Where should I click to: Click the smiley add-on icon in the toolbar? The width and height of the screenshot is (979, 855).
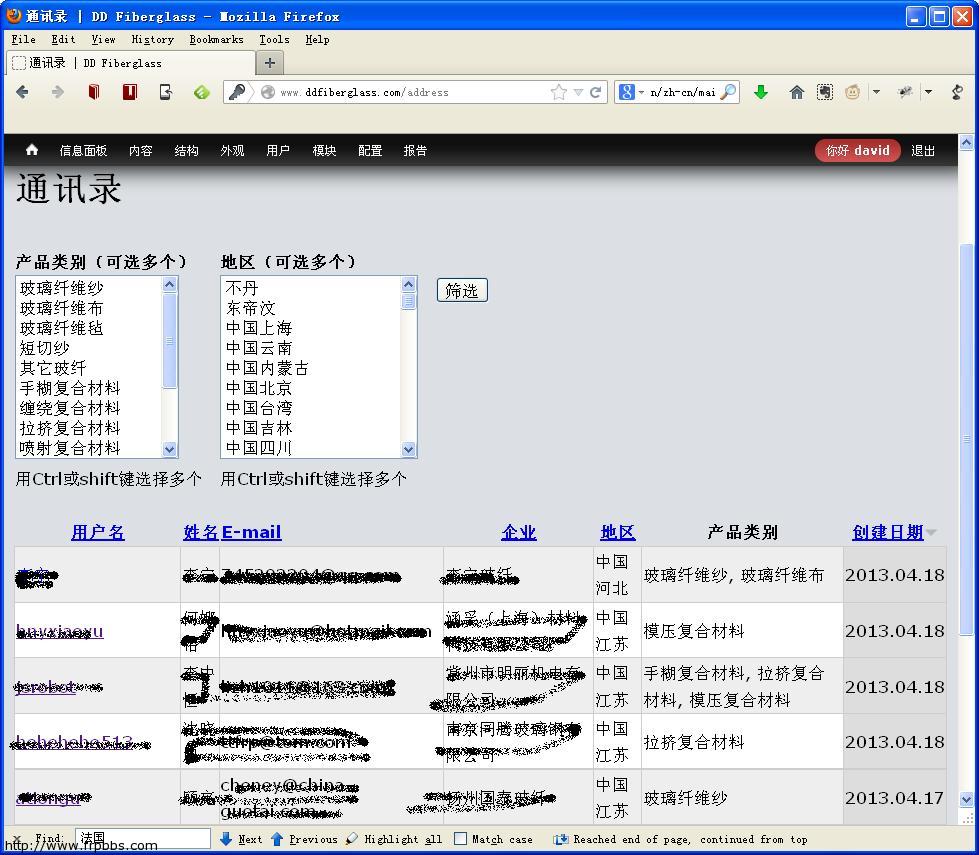click(853, 91)
